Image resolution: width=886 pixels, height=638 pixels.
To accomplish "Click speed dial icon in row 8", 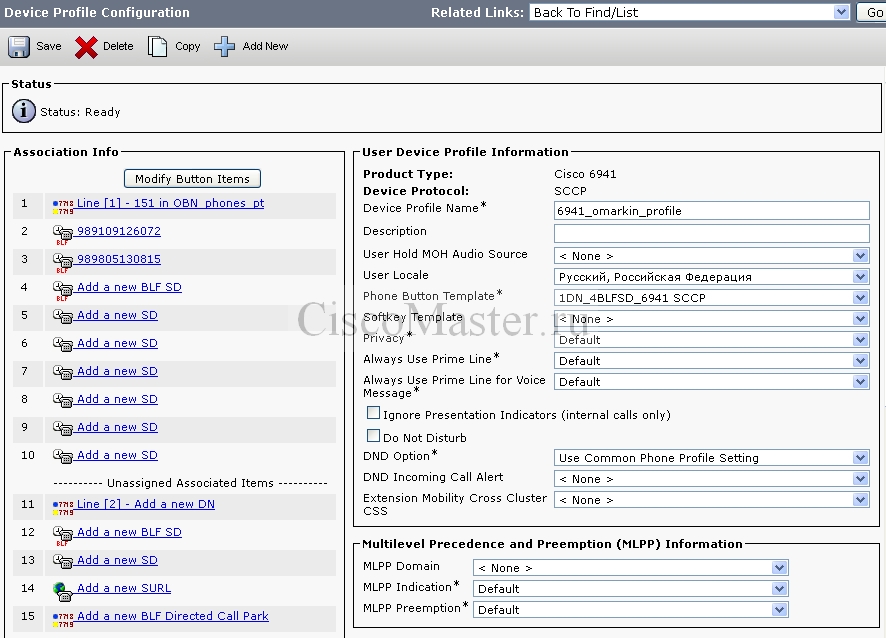I will [63, 400].
